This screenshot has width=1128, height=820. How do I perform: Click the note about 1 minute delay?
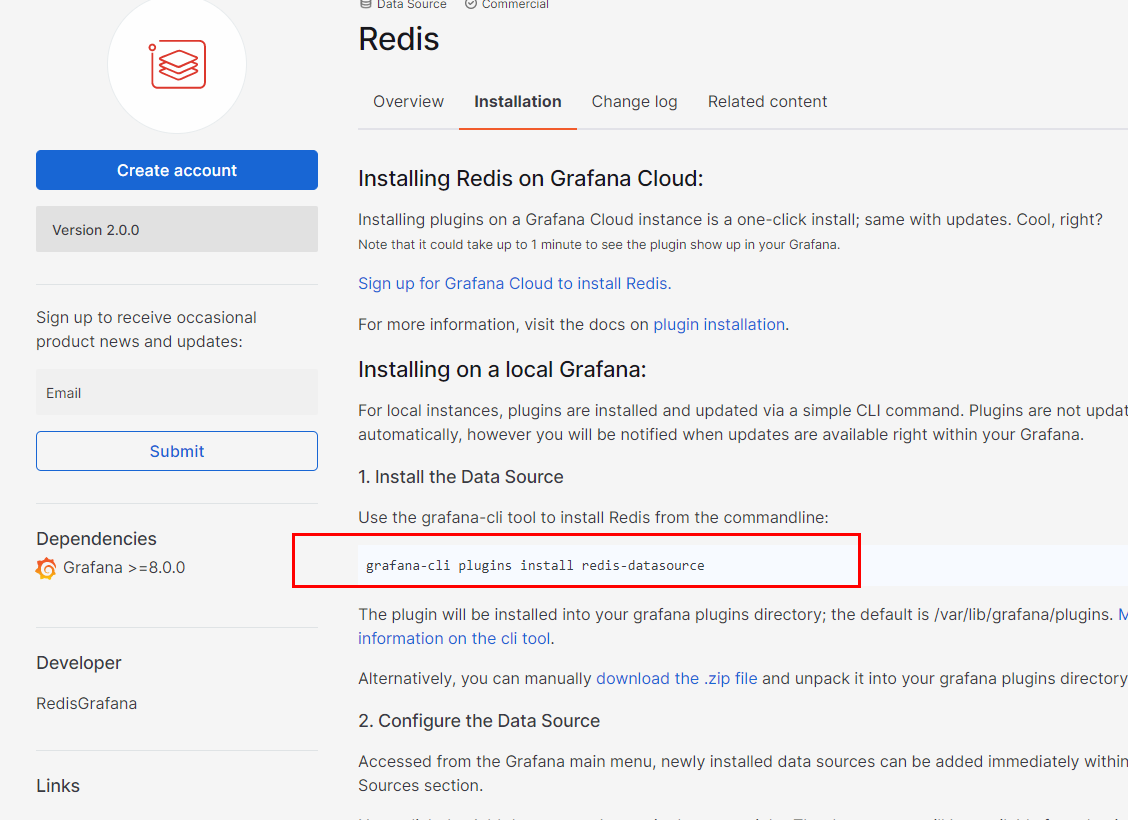tap(599, 245)
